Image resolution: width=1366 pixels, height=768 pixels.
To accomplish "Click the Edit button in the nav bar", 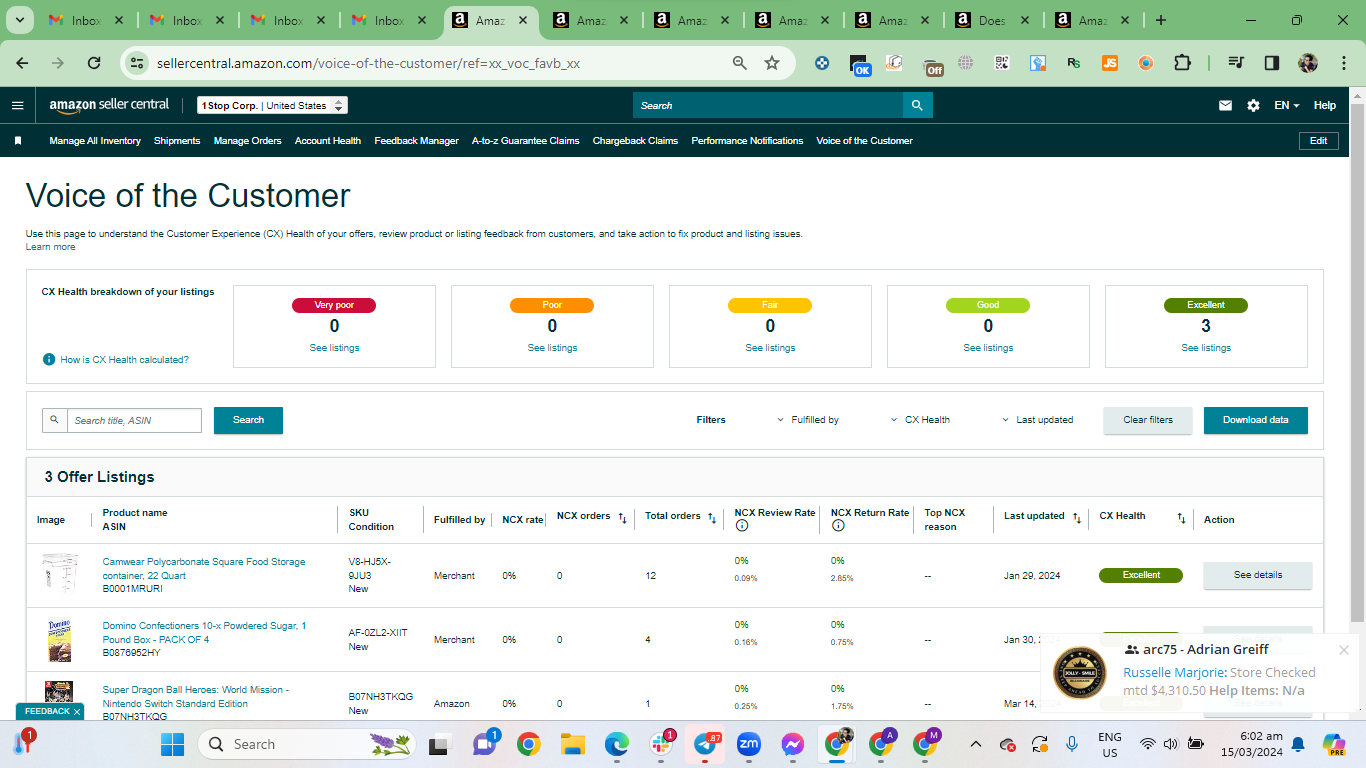I will [x=1318, y=141].
